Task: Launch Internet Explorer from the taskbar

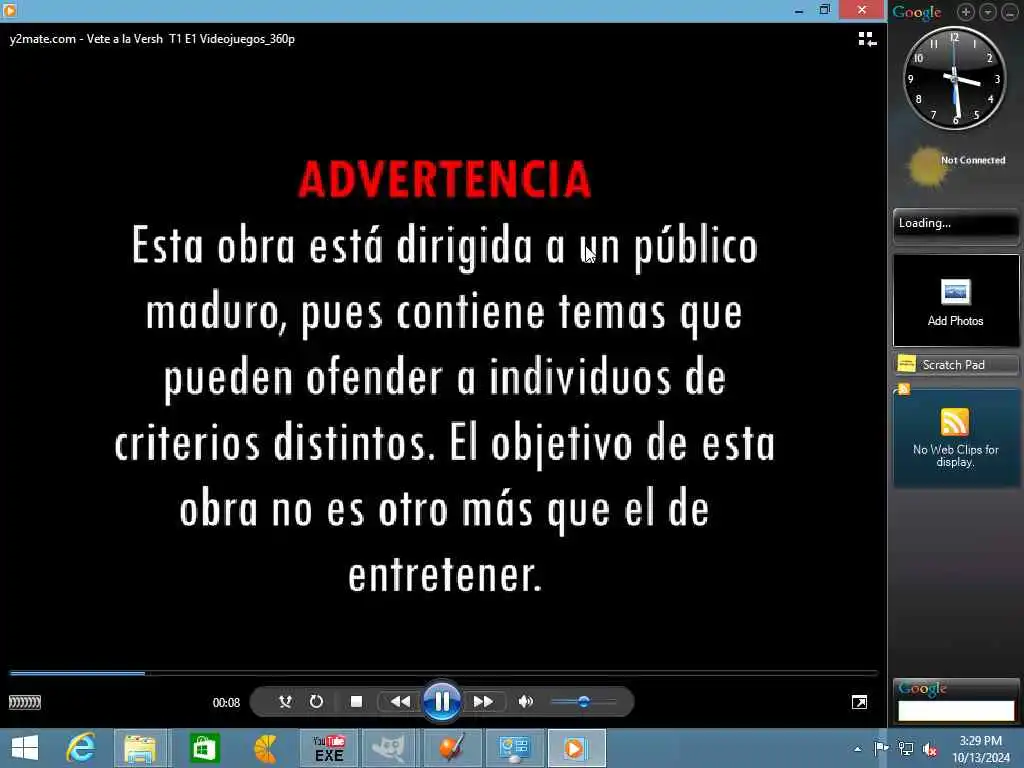Action: coord(82,748)
